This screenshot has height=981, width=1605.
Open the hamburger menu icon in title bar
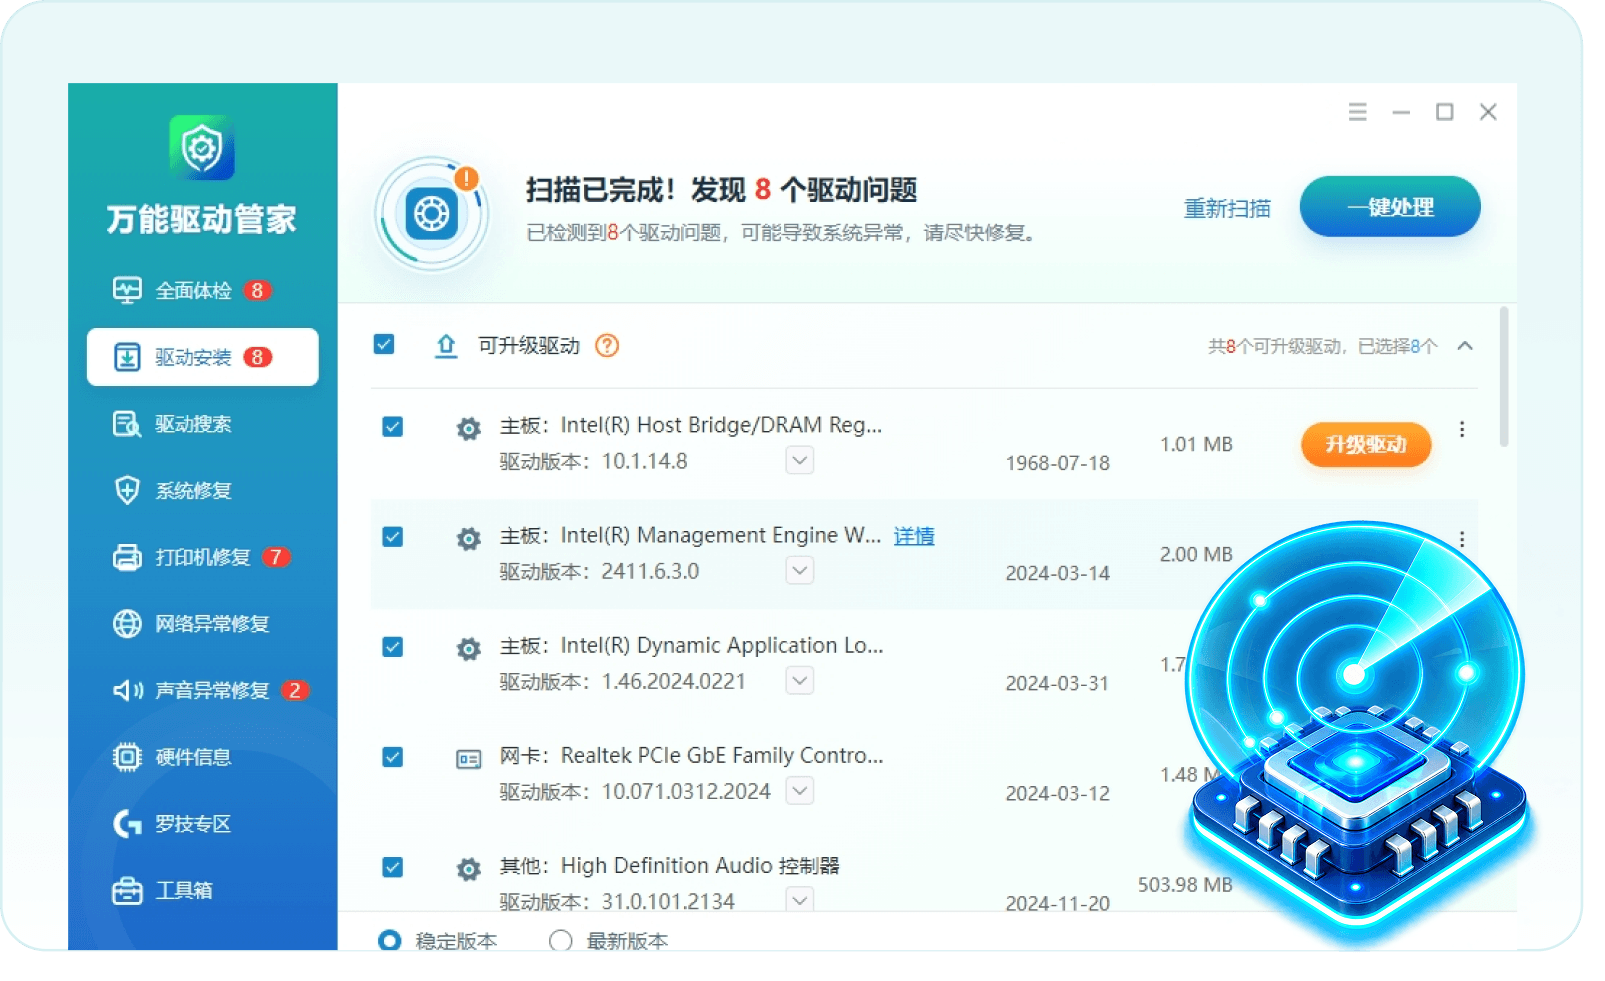pos(1357,112)
